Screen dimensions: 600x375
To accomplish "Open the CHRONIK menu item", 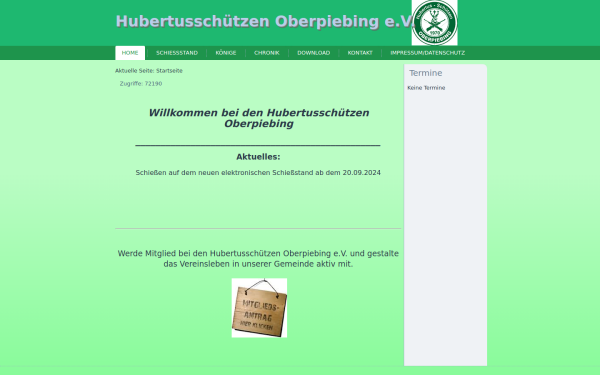I will pos(267,53).
